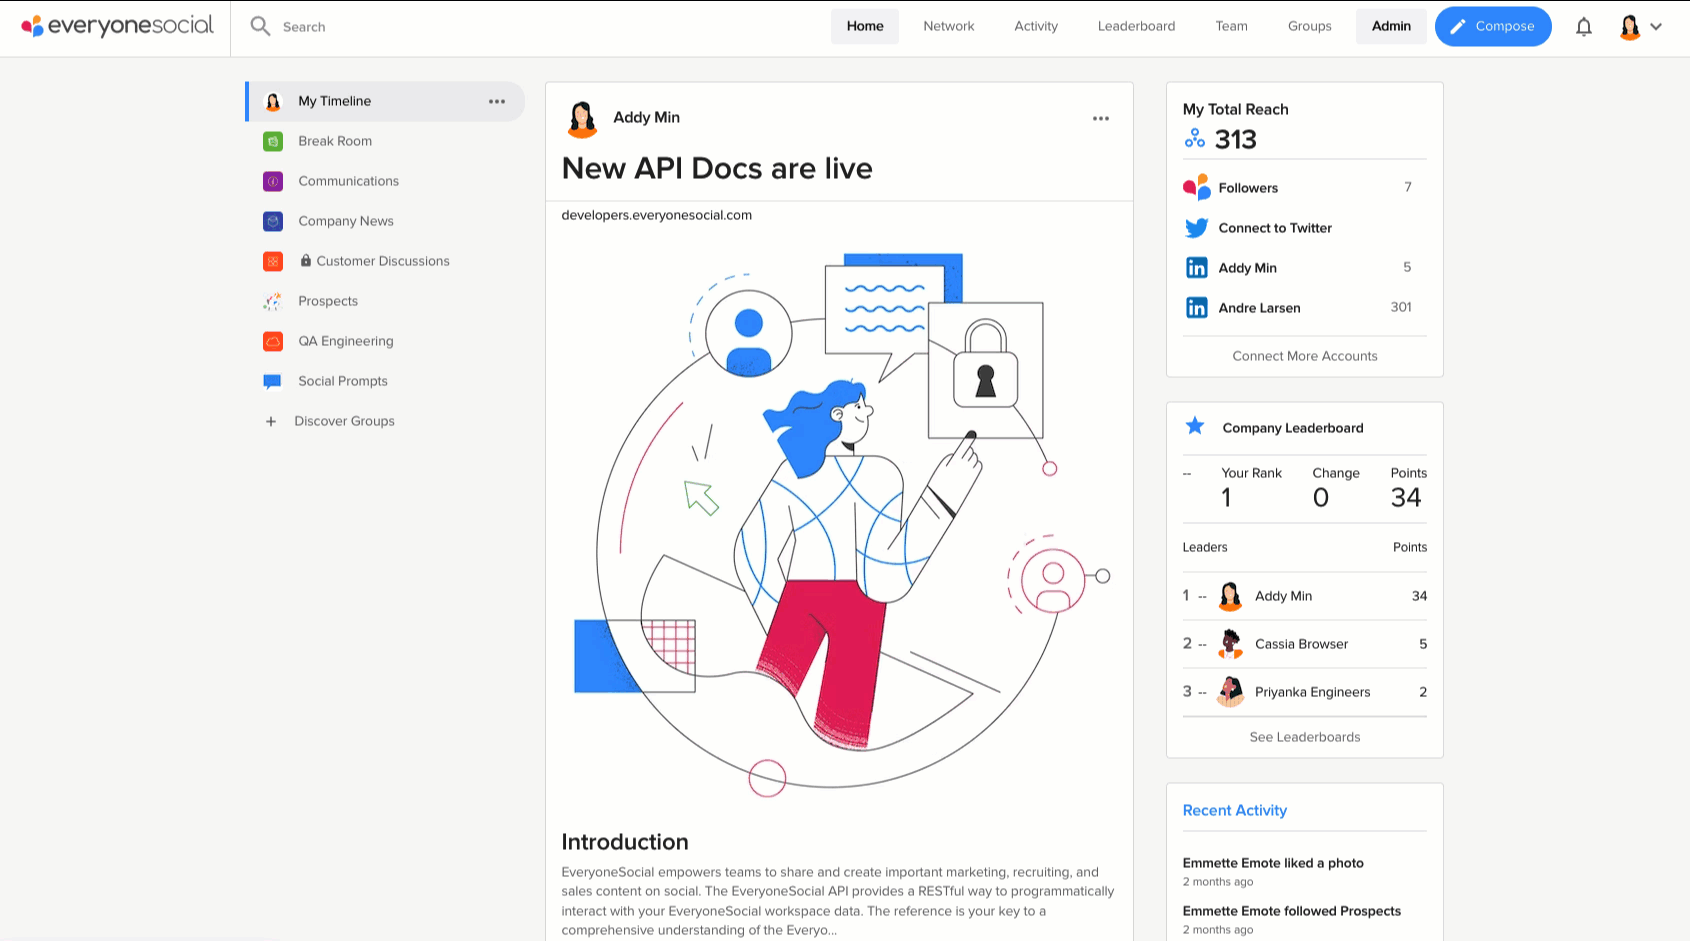
Task: Open My Timeline three-dot options menu
Action: click(x=497, y=102)
